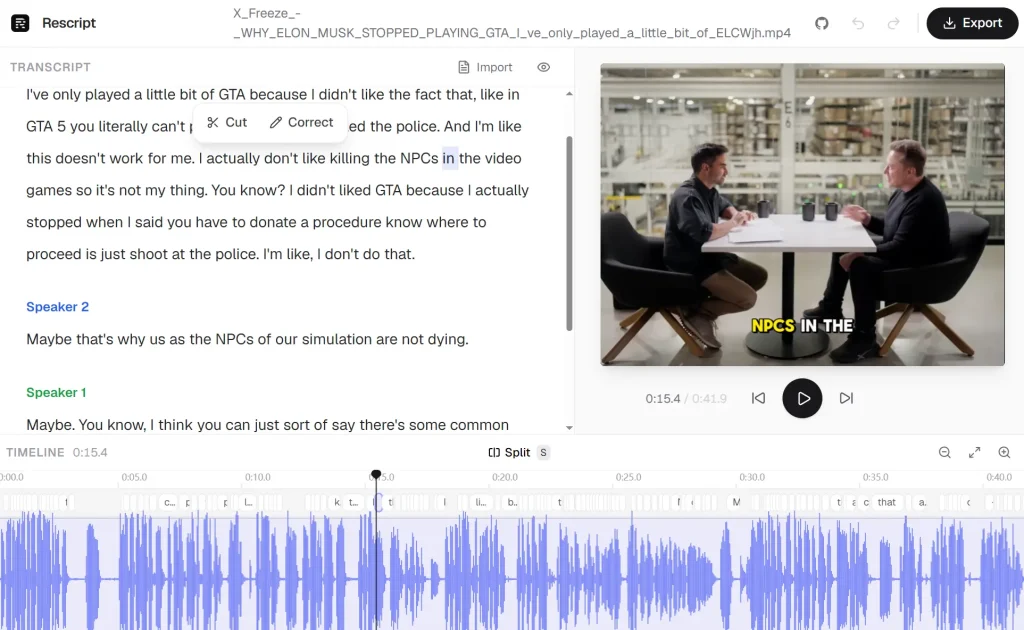The height and width of the screenshot is (630, 1024).
Task: Click the Rescript app title
Action: (x=69, y=23)
